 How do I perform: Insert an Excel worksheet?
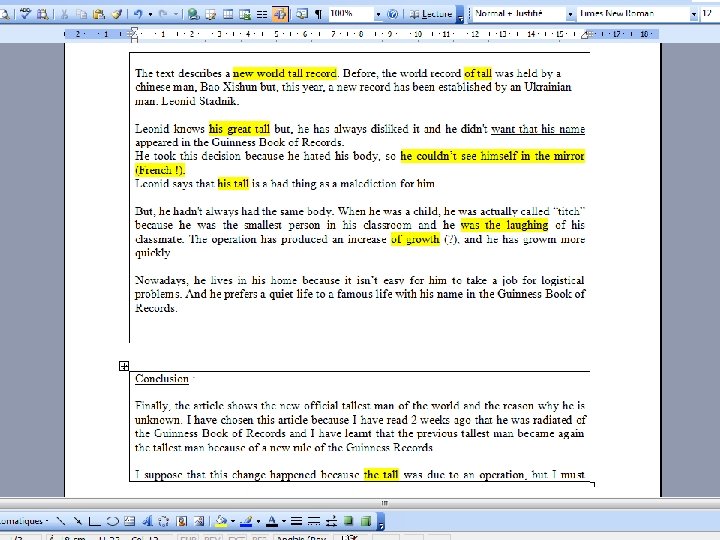point(245,14)
